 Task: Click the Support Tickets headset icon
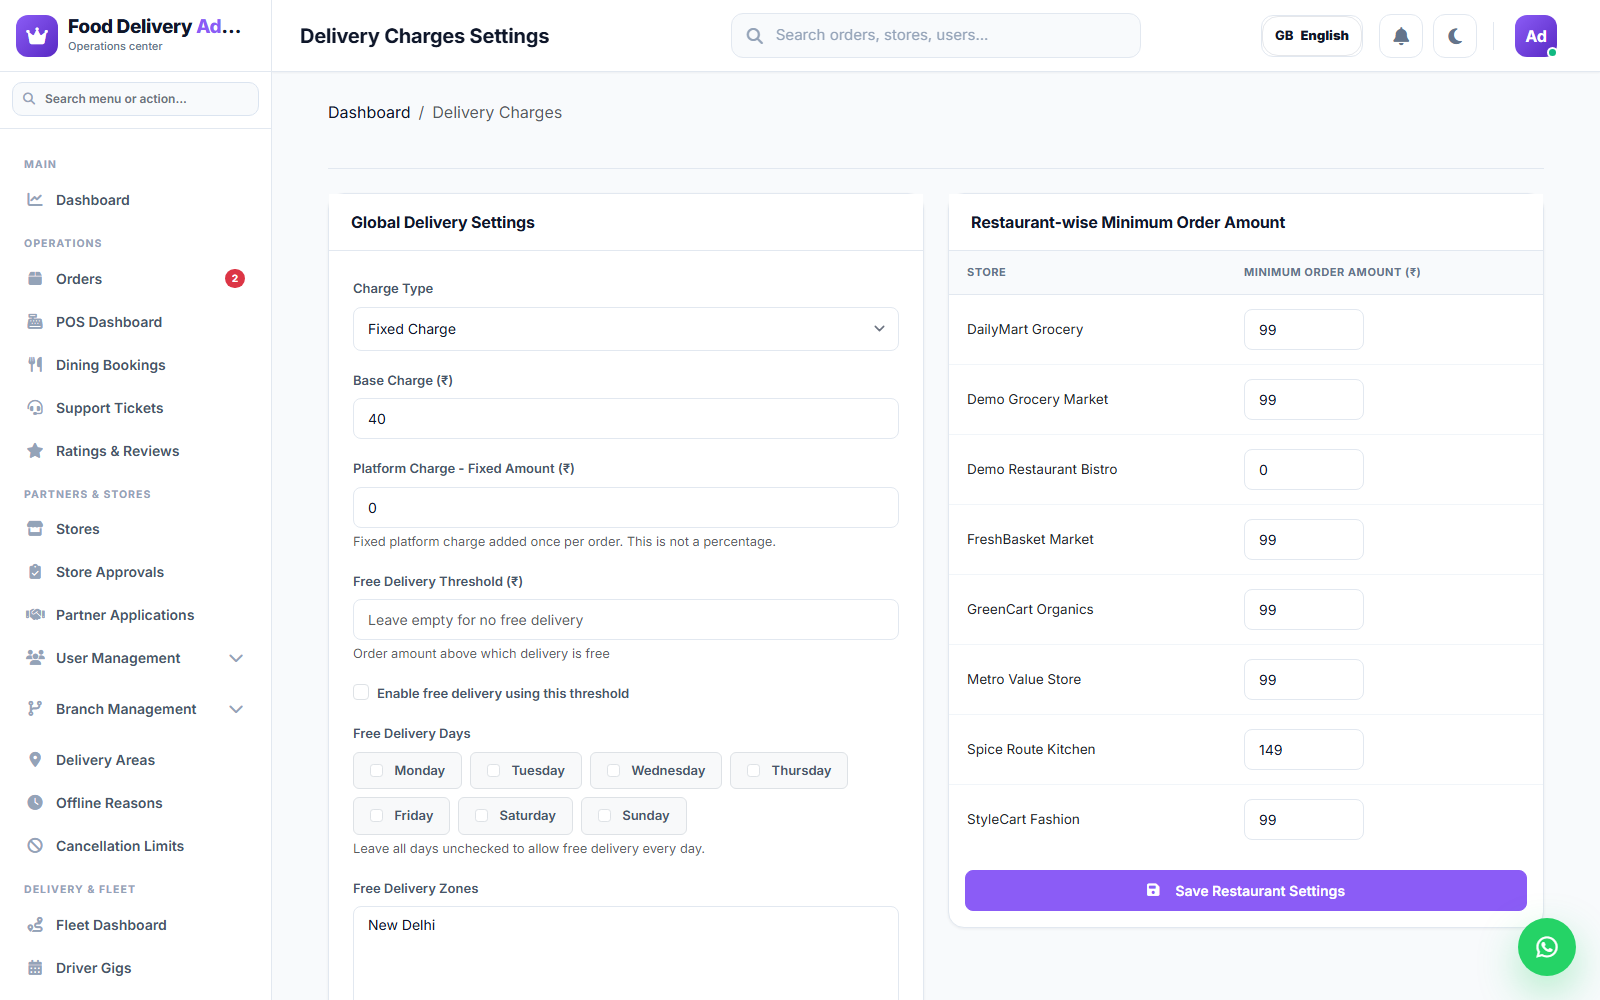pyautogui.click(x=35, y=407)
